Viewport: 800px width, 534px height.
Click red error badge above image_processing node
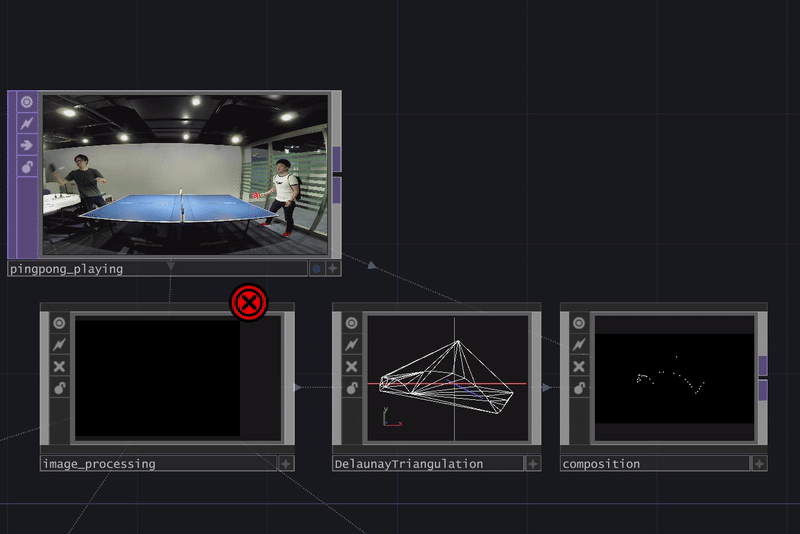coord(249,302)
